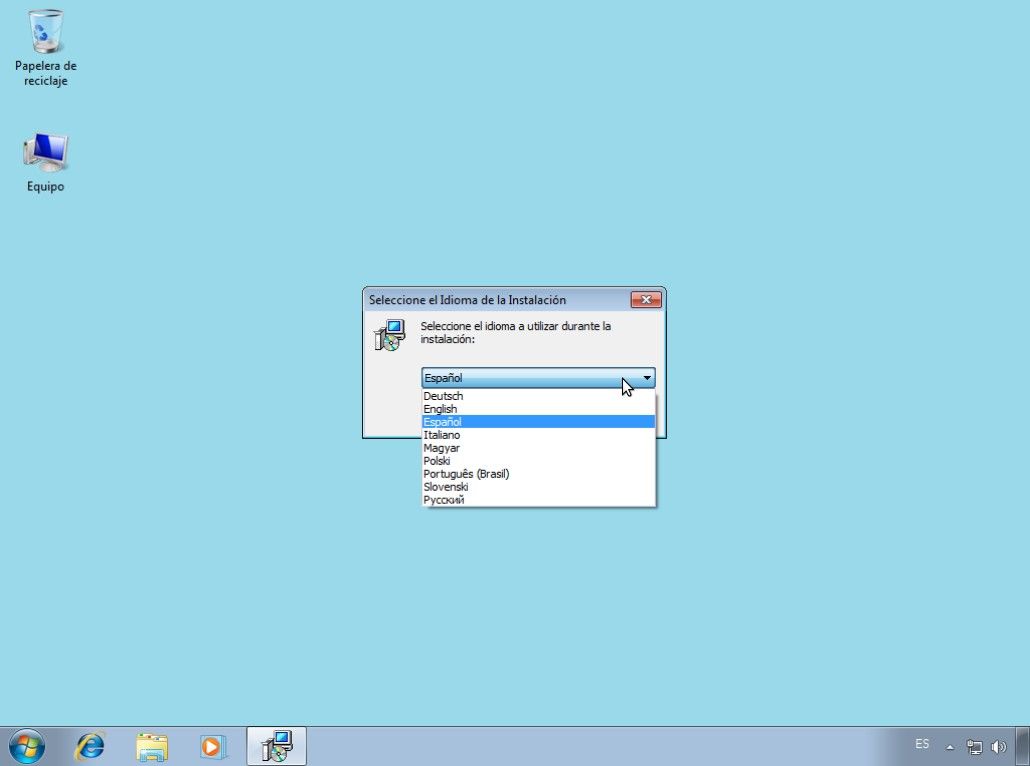The width and height of the screenshot is (1030, 766).
Task: Click the Windows Start orb
Action: pyautogui.click(x=27, y=746)
